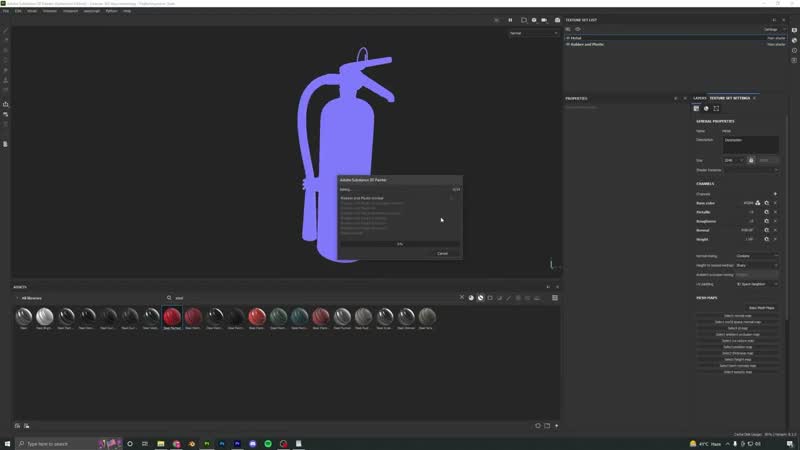Open the Settings dropdown in Texture Set List

pos(774,29)
